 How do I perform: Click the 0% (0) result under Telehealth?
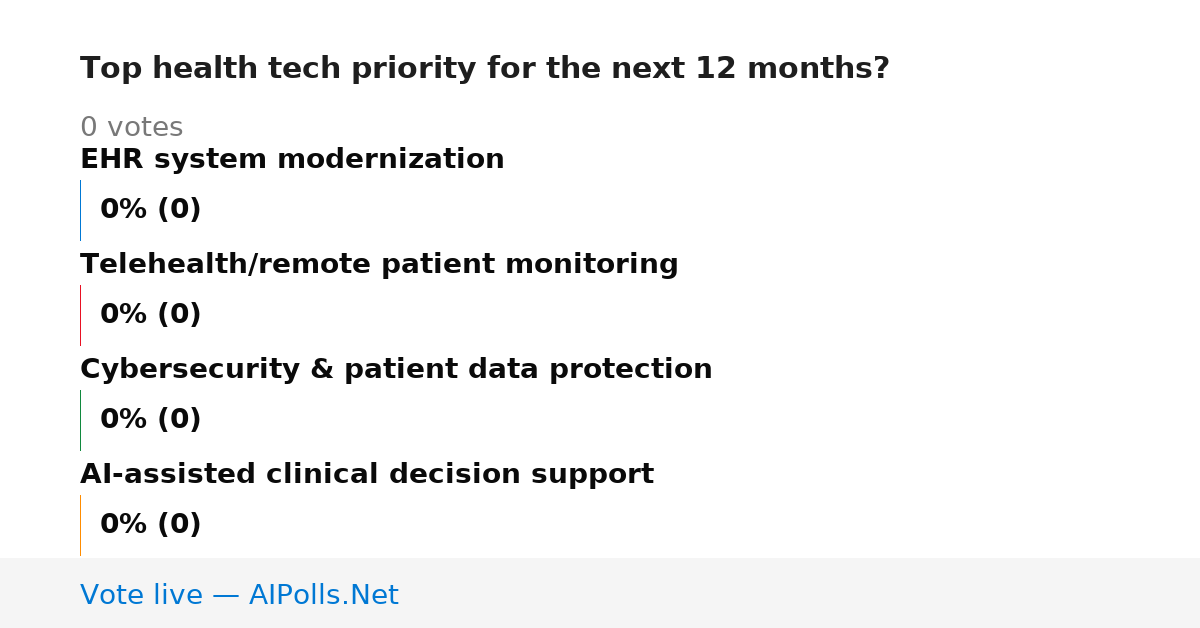(151, 315)
